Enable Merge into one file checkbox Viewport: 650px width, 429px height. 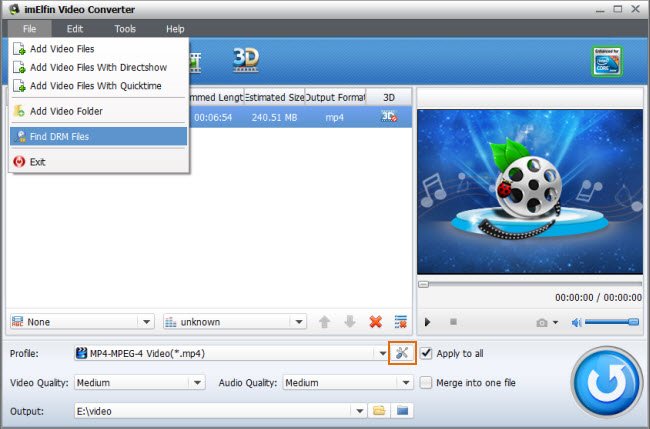pos(426,382)
